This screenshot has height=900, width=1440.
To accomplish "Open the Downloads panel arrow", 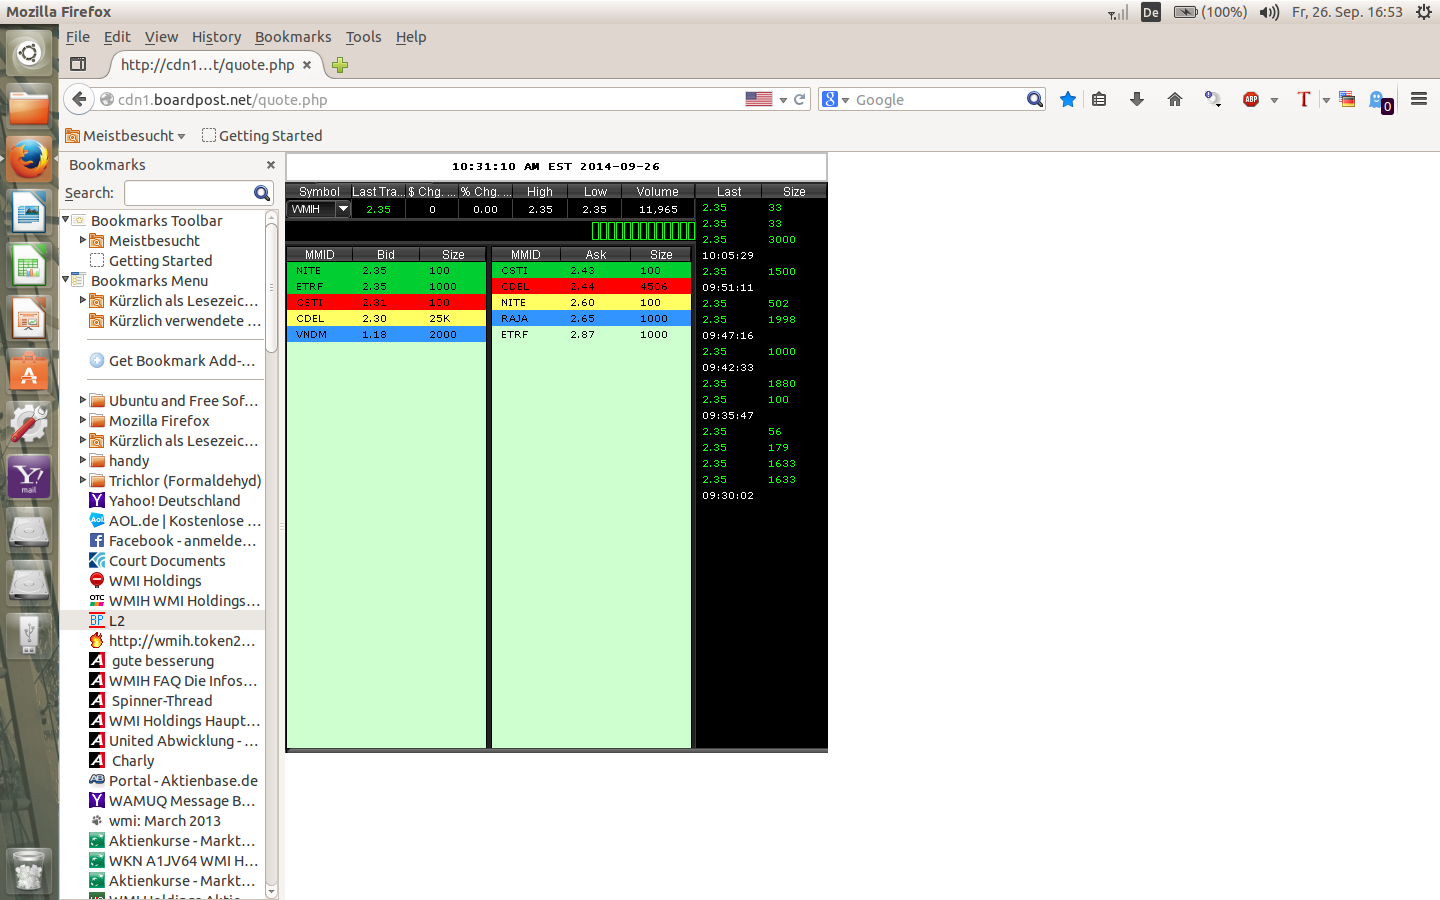I will [x=1137, y=99].
